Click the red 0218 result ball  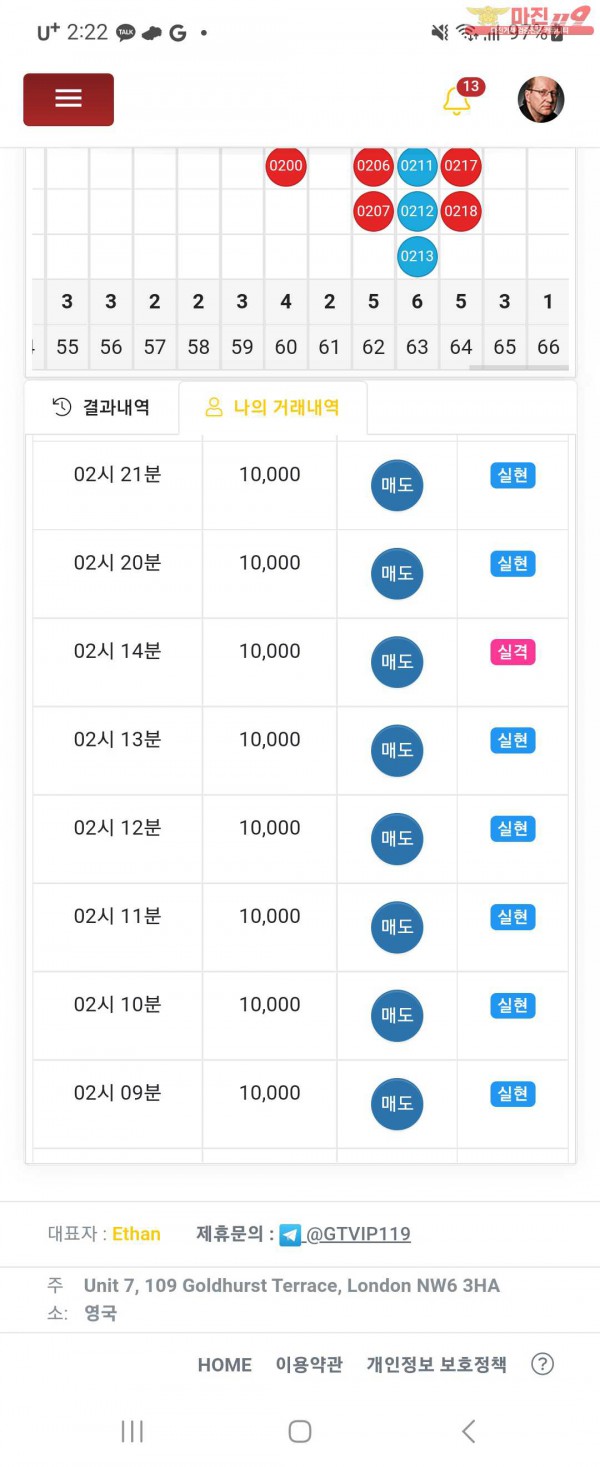coord(461,211)
